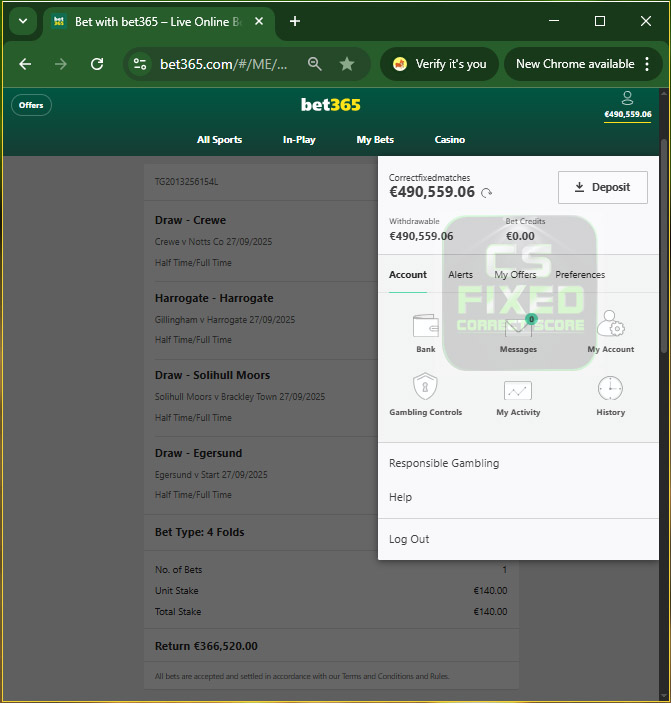The image size is (671, 703).
Task: Click the Deposit button
Action: click(x=602, y=187)
